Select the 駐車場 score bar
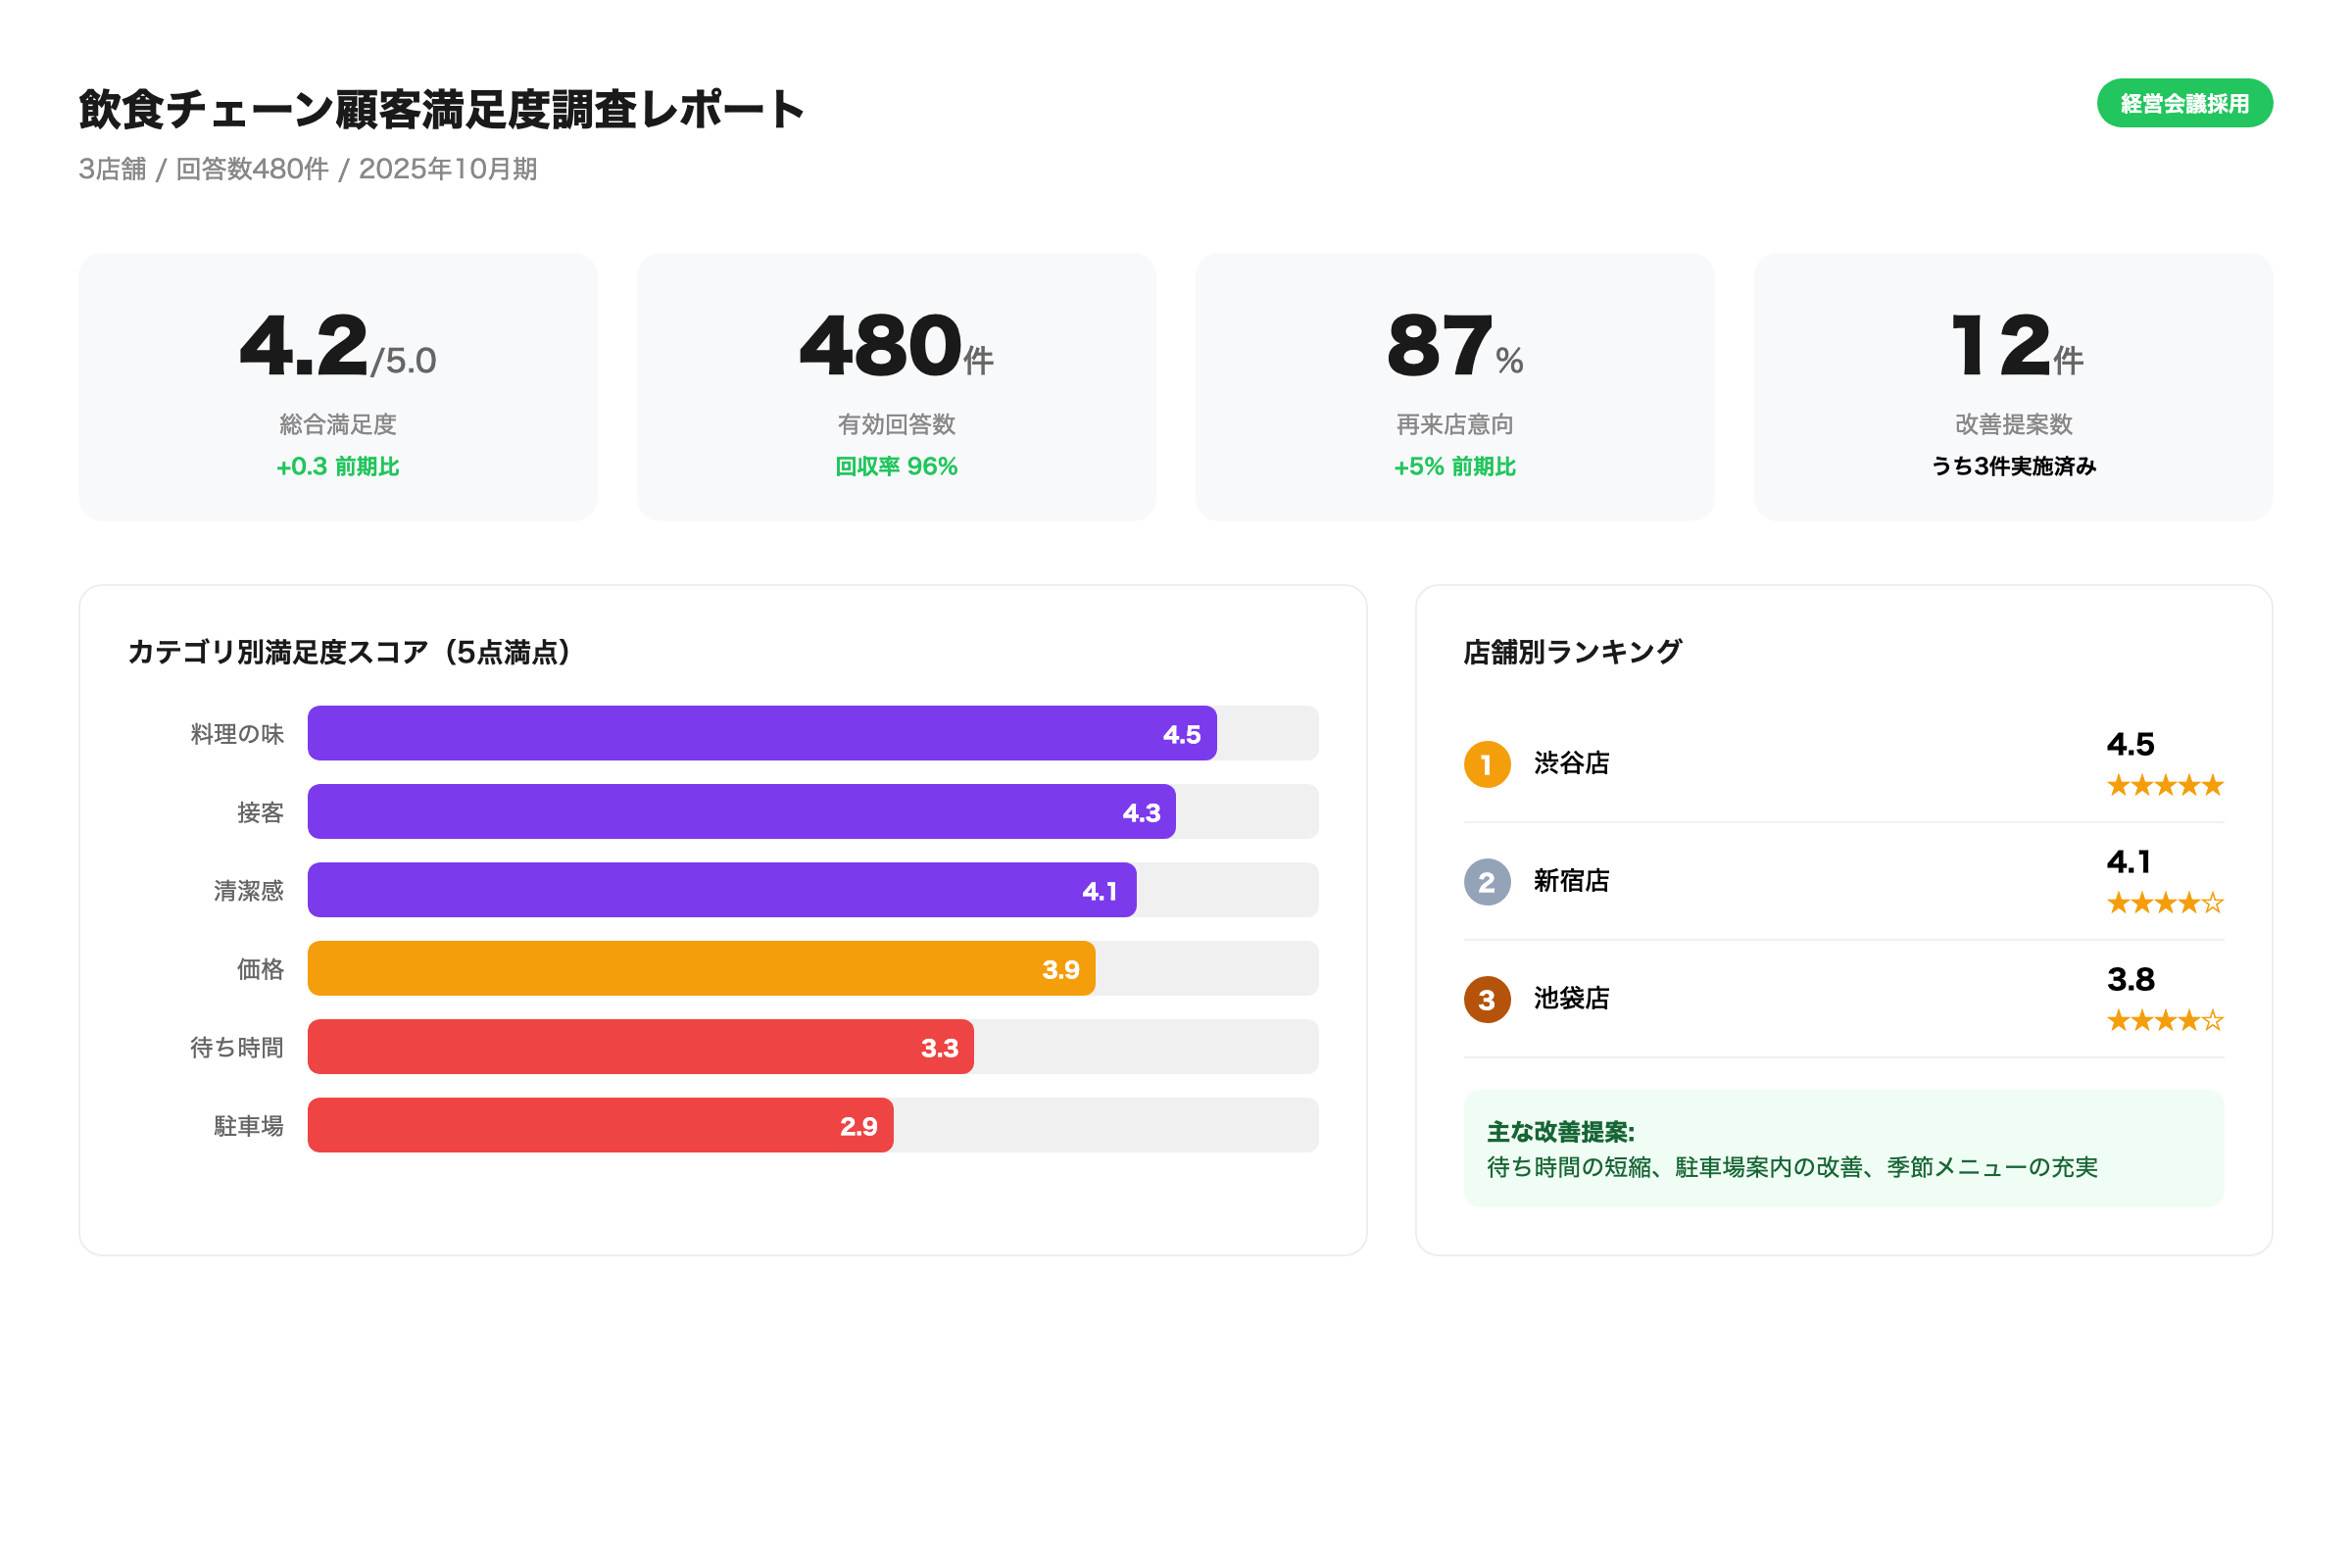Screen dimensions: 2352x1568 pos(600,1125)
